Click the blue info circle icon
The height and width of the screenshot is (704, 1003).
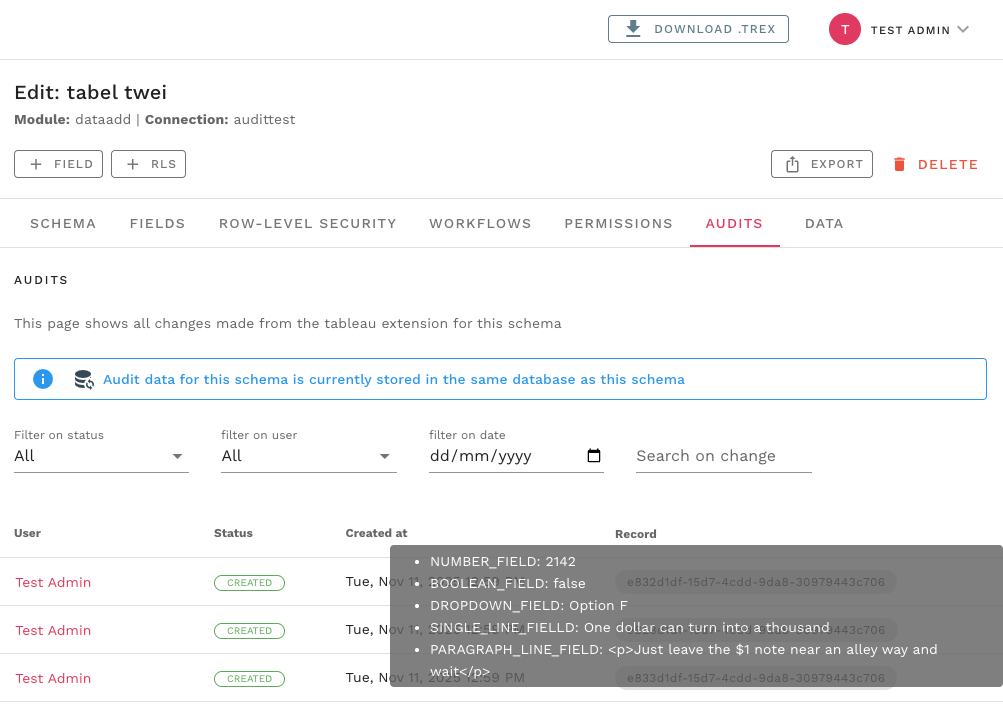(43, 379)
